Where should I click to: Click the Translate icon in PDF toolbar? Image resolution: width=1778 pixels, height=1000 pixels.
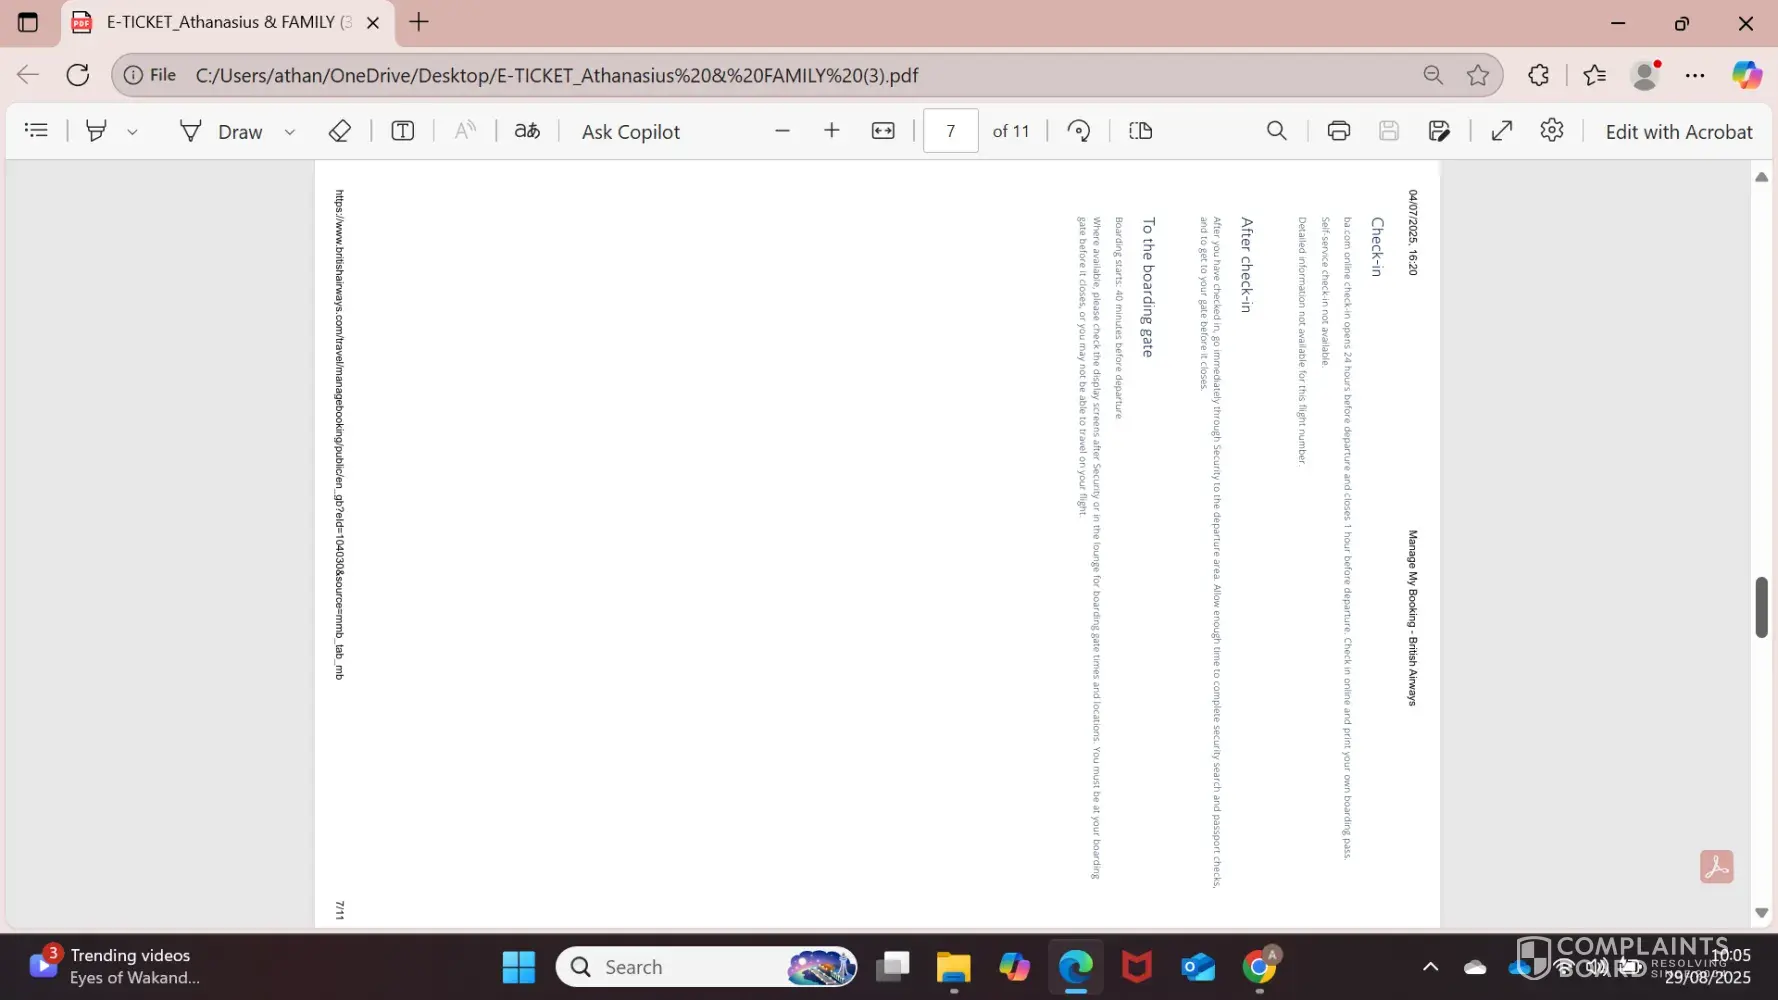[527, 131]
